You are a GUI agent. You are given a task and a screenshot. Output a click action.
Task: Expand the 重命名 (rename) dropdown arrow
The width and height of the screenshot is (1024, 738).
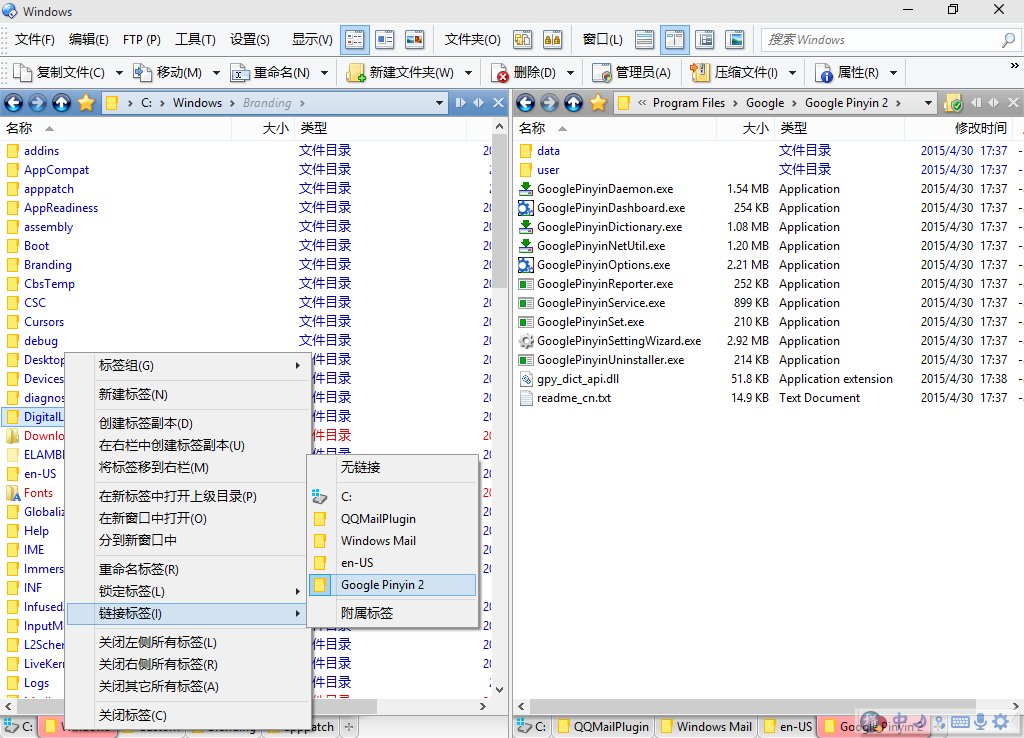pyautogui.click(x=318, y=71)
